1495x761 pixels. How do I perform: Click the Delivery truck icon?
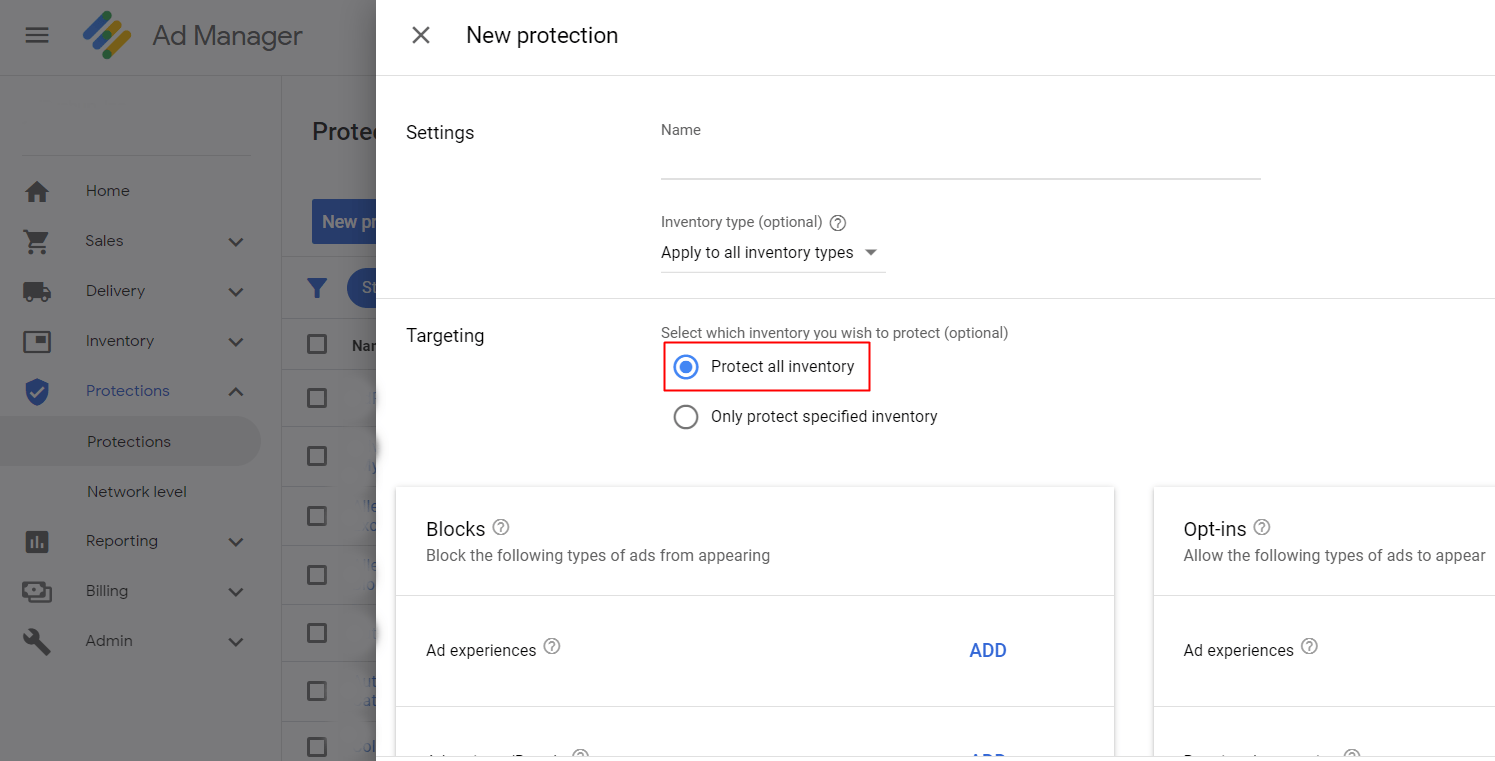(x=37, y=291)
